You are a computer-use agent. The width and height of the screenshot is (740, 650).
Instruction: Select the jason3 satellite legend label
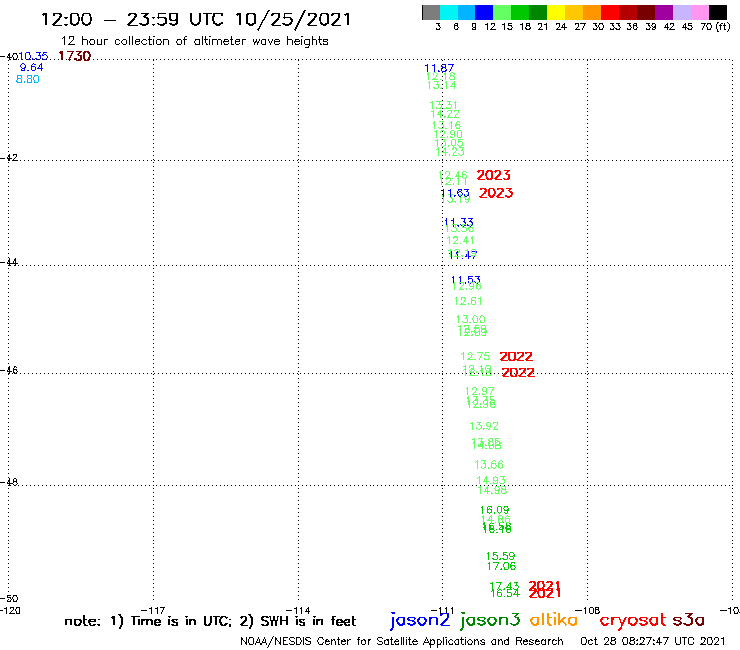490,620
